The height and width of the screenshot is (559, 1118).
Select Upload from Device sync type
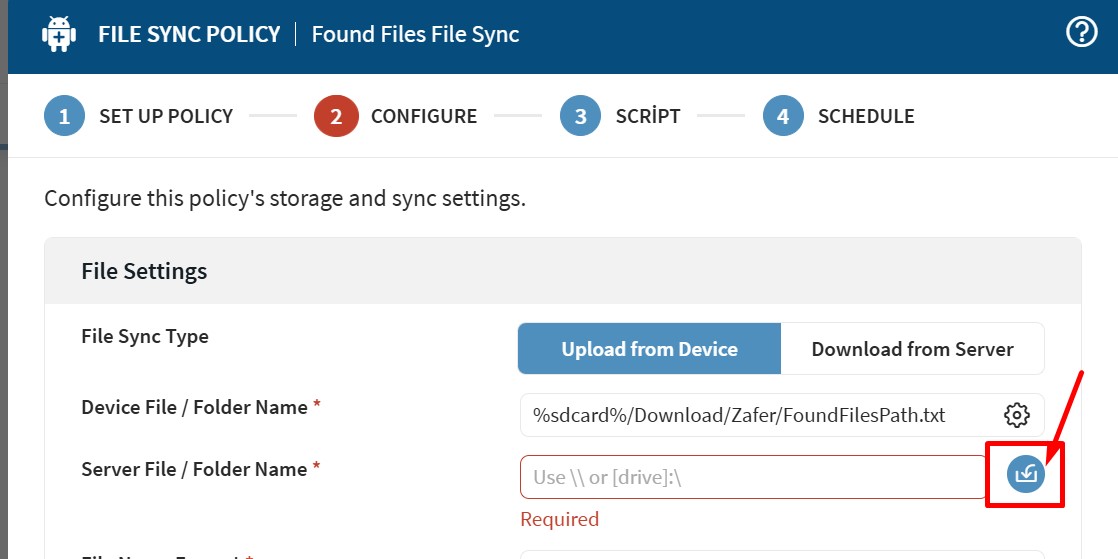pyautogui.click(x=649, y=349)
